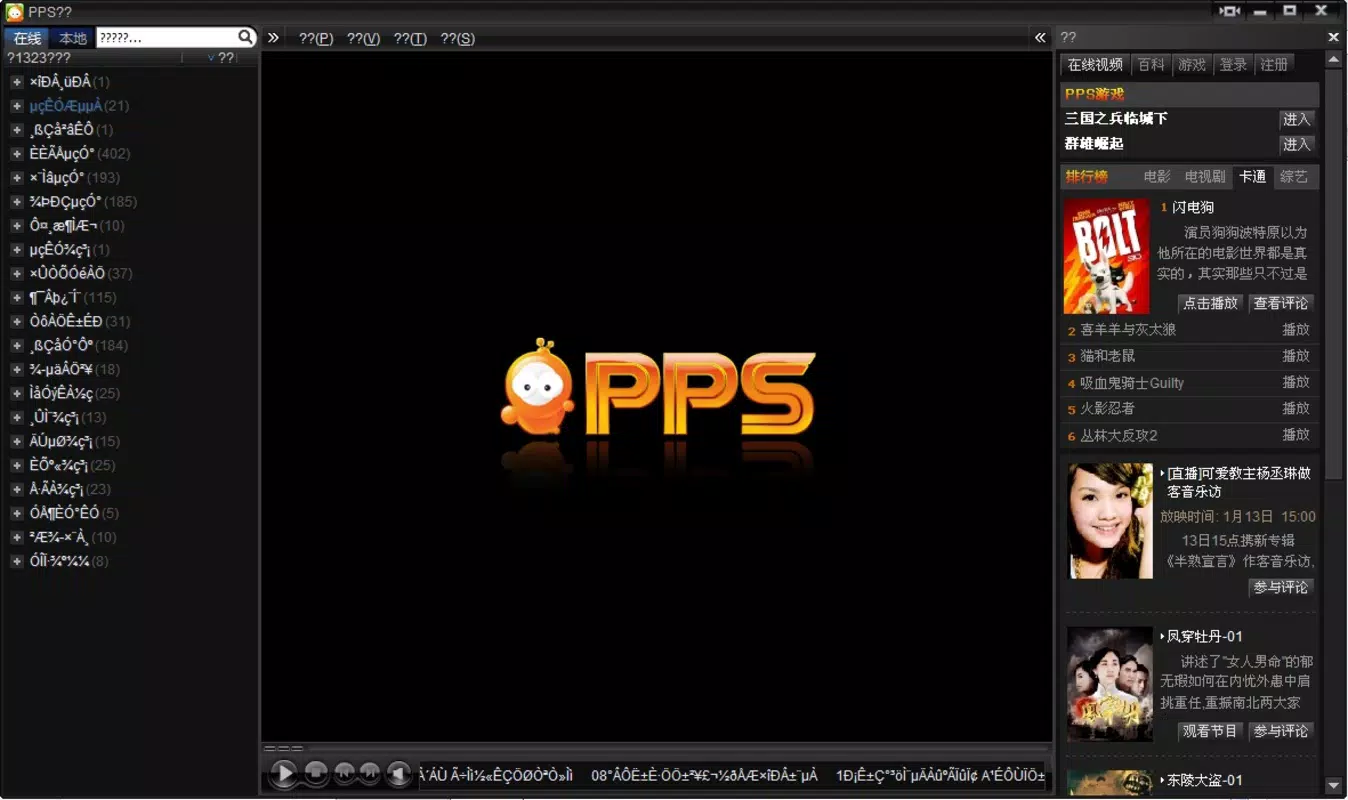Screen dimensions: 1348x800
Task: Expand the tree node with count (184)
Action: coord(17,346)
